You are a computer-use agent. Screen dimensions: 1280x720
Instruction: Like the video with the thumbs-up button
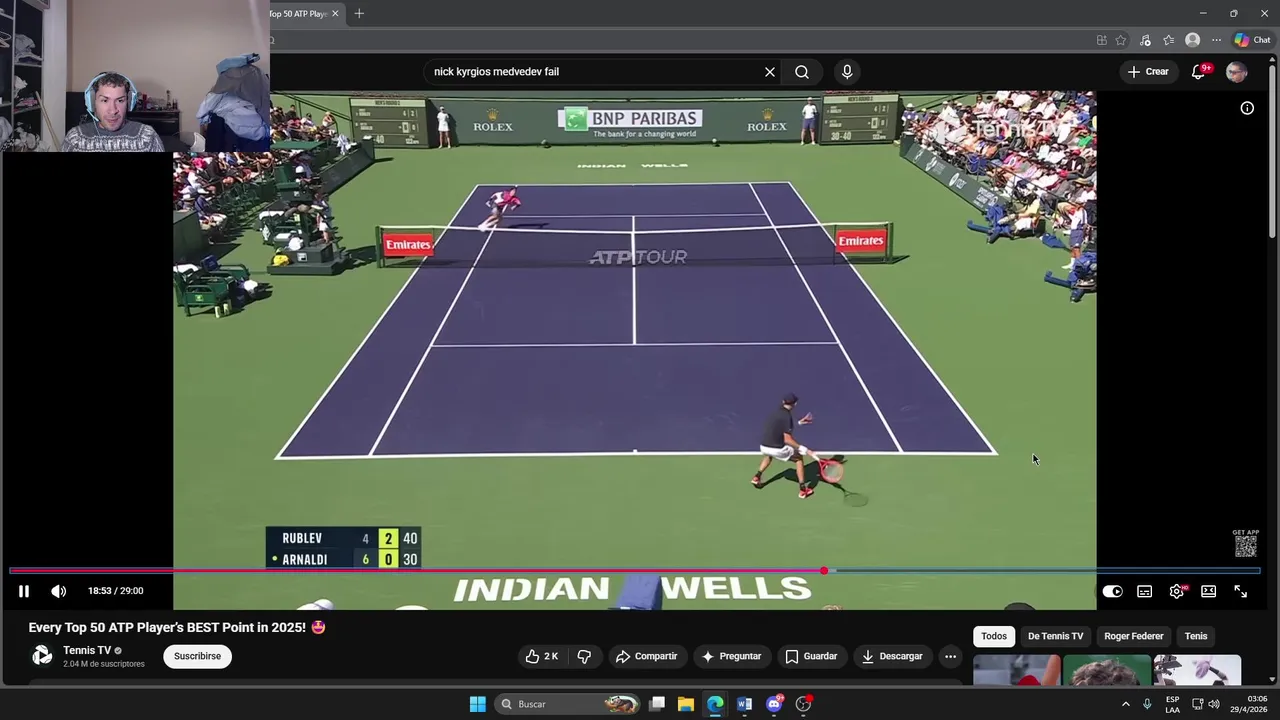pyautogui.click(x=542, y=656)
